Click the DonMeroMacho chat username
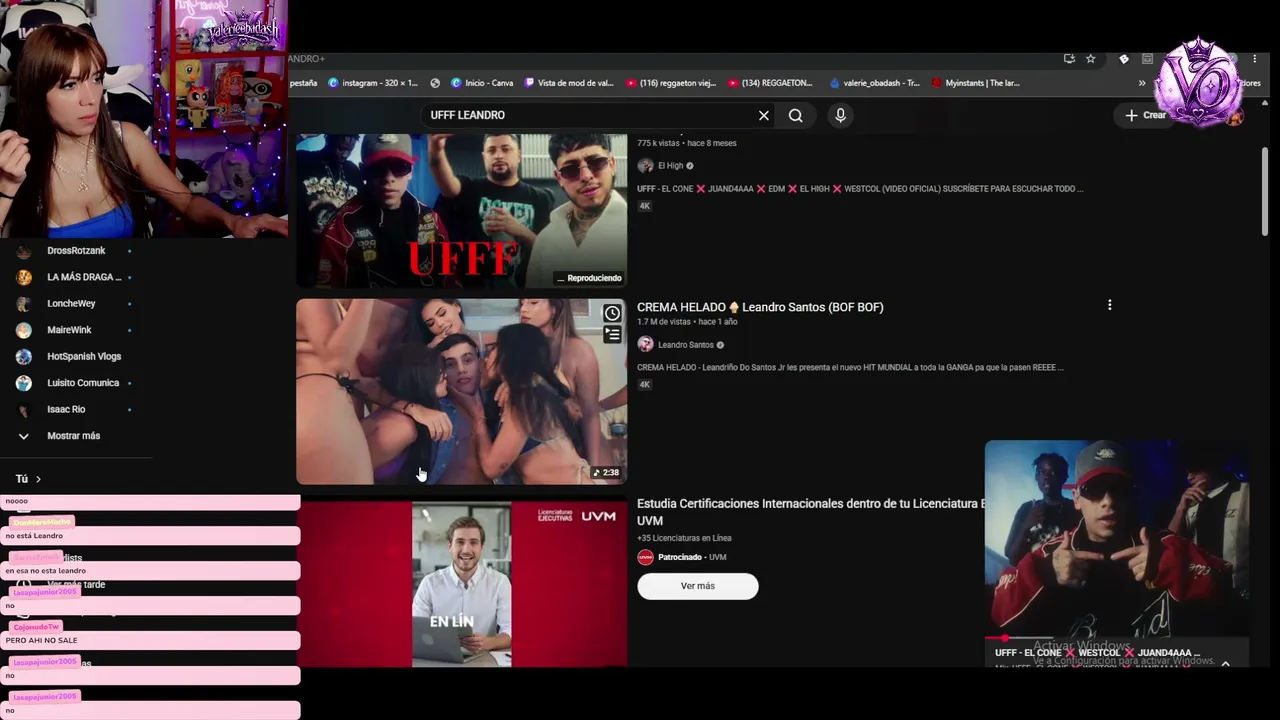1280x720 pixels. point(42,522)
